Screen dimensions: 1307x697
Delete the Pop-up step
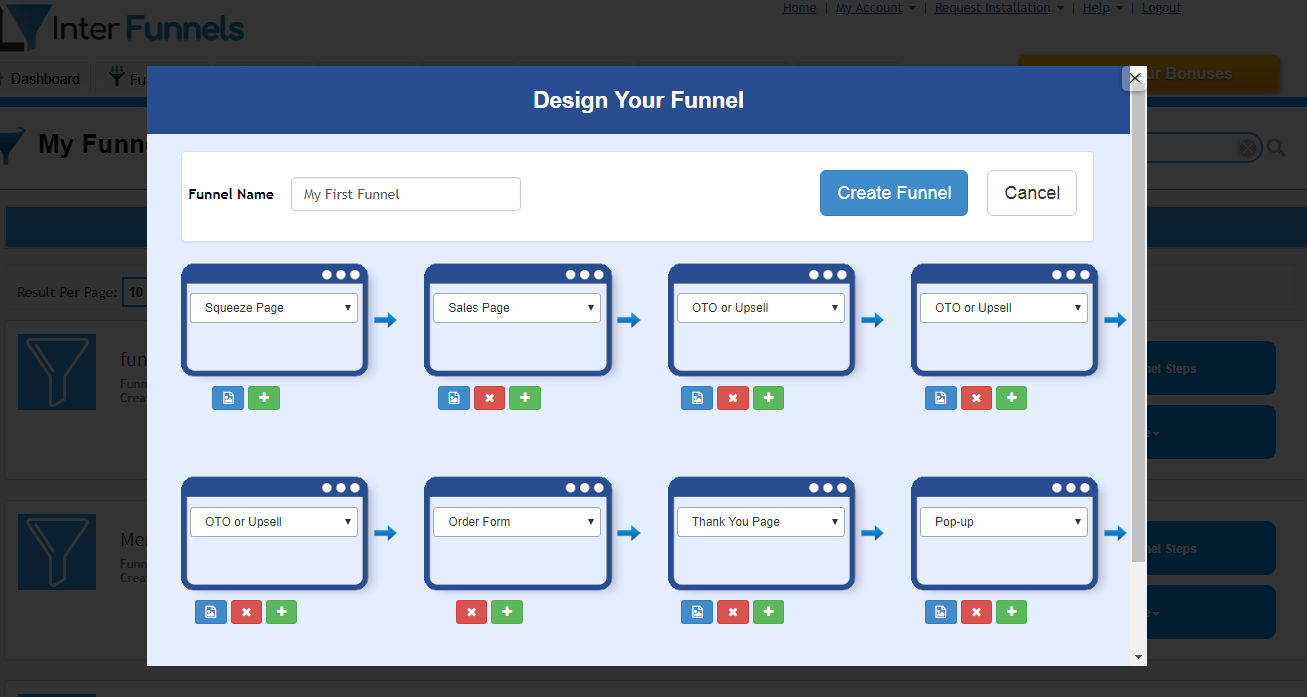(x=976, y=612)
